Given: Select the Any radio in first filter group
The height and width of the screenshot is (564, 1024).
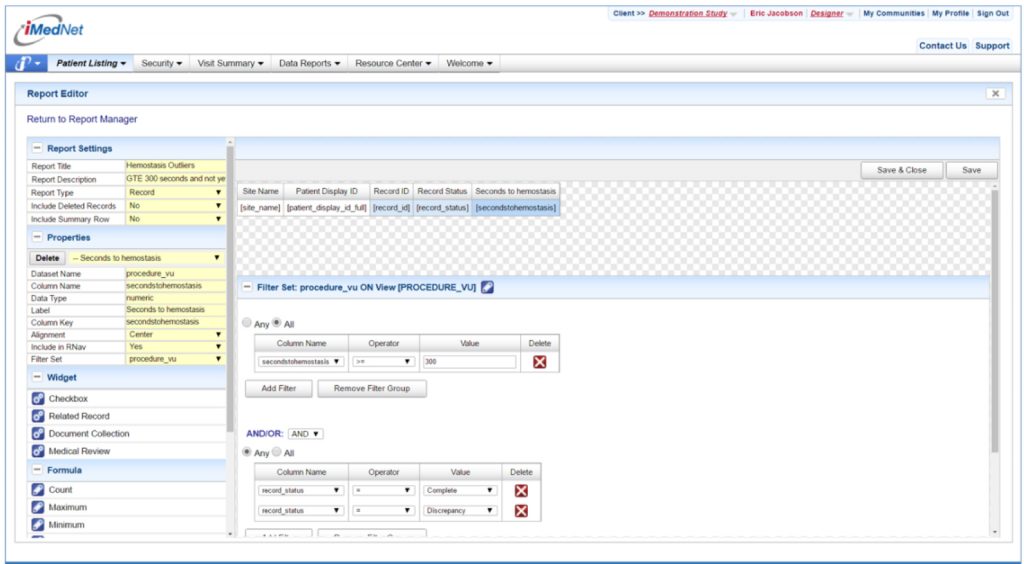Looking at the screenshot, I should [248, 324].
